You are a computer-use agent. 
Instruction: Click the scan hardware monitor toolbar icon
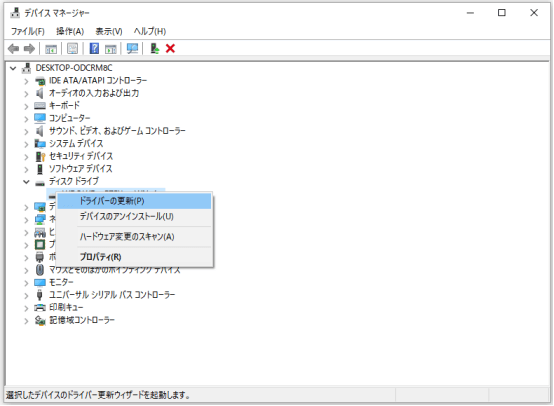(x=132, y=48)
